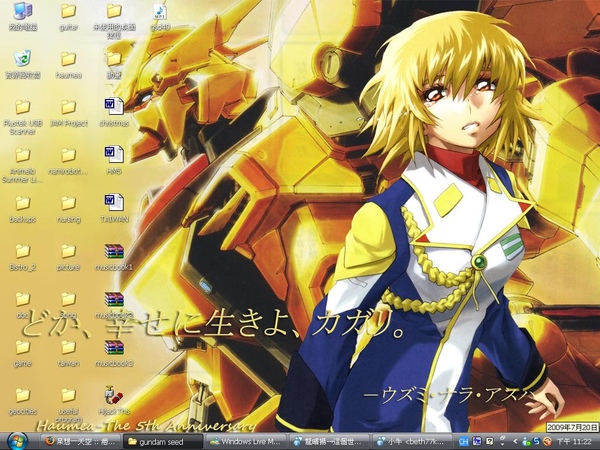
Task: Click the blue S tray icon
Action: (x=536, y=442)
